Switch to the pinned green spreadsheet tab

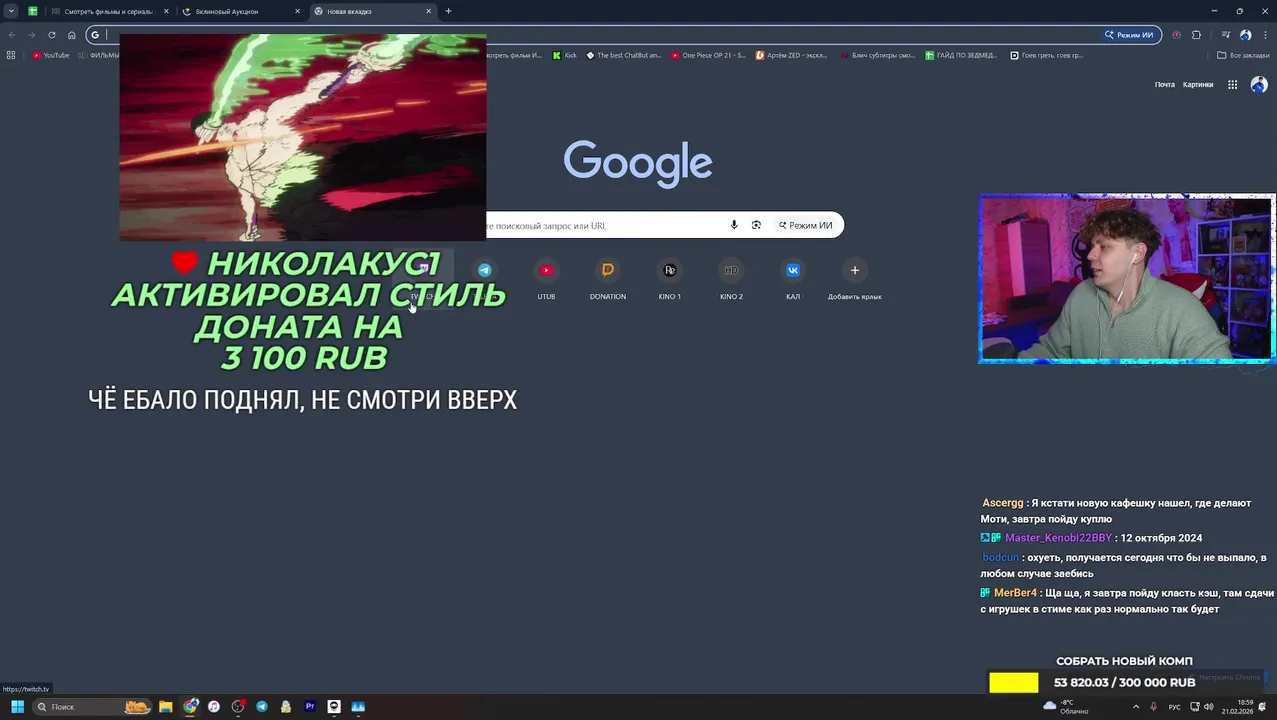click(33, 11)
